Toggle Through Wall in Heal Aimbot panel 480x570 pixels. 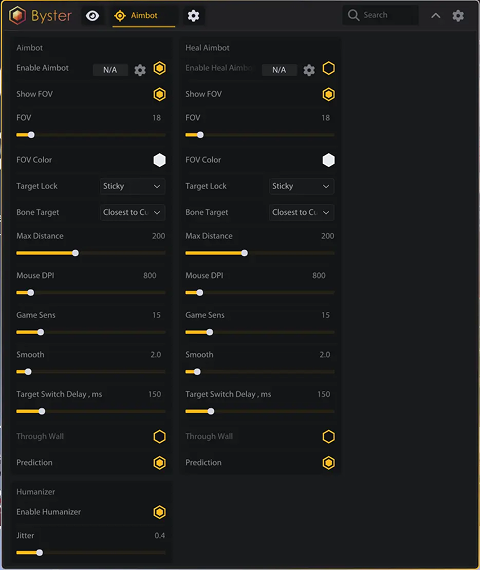(x=329, y=437)
